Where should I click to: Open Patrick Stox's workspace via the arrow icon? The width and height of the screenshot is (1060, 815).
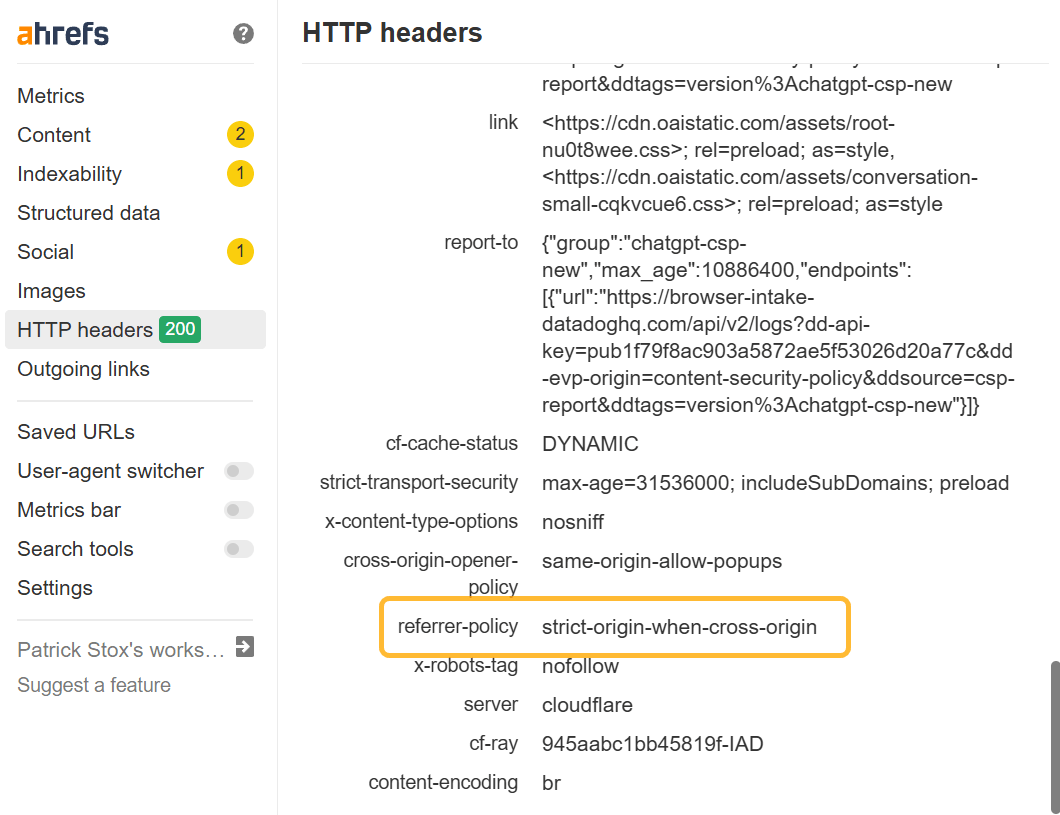coord(245,647)
